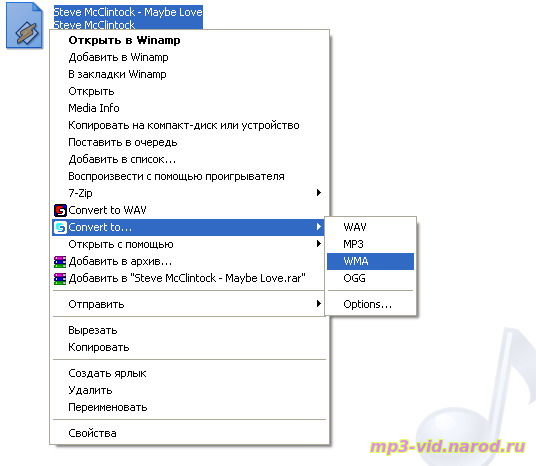Image resolution: width=536 pixels, height=466 pixels.
Task: Expand the 7-Zip submenu arrow
Action: click(319, 192)
